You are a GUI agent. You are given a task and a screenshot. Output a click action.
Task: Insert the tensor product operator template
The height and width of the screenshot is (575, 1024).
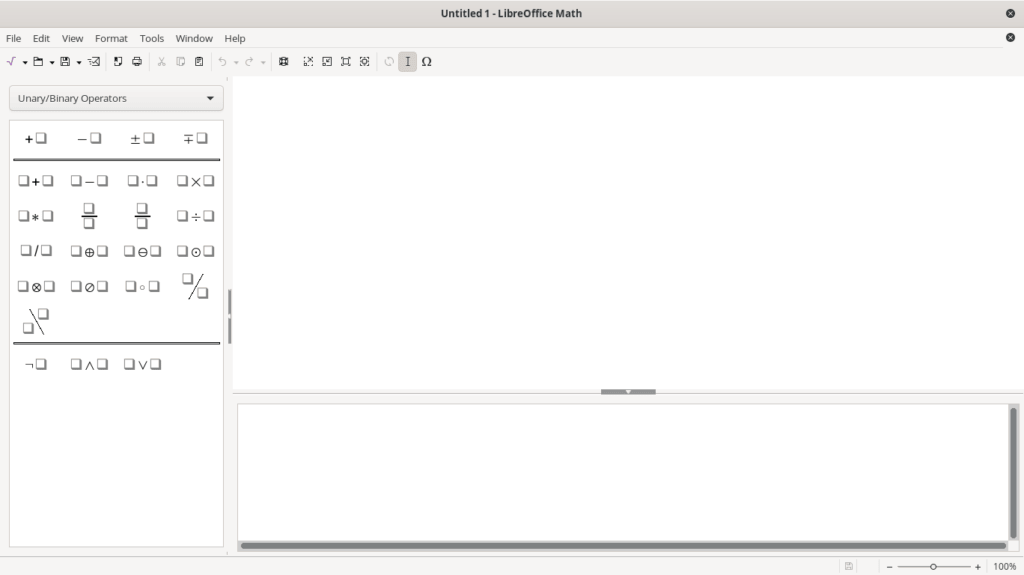coord(36,286)
